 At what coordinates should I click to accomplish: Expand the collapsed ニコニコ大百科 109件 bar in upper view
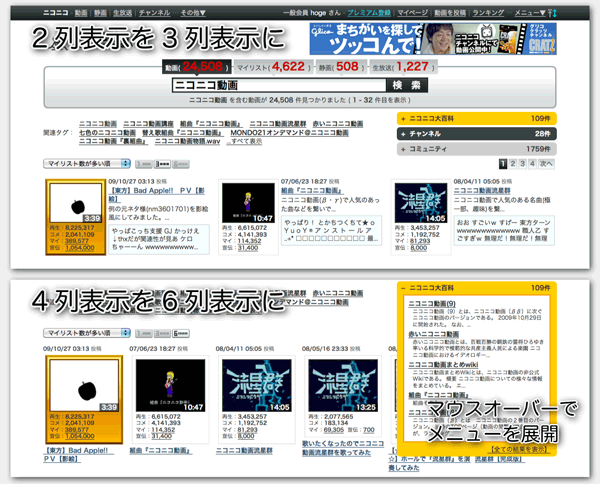[476, 119]
